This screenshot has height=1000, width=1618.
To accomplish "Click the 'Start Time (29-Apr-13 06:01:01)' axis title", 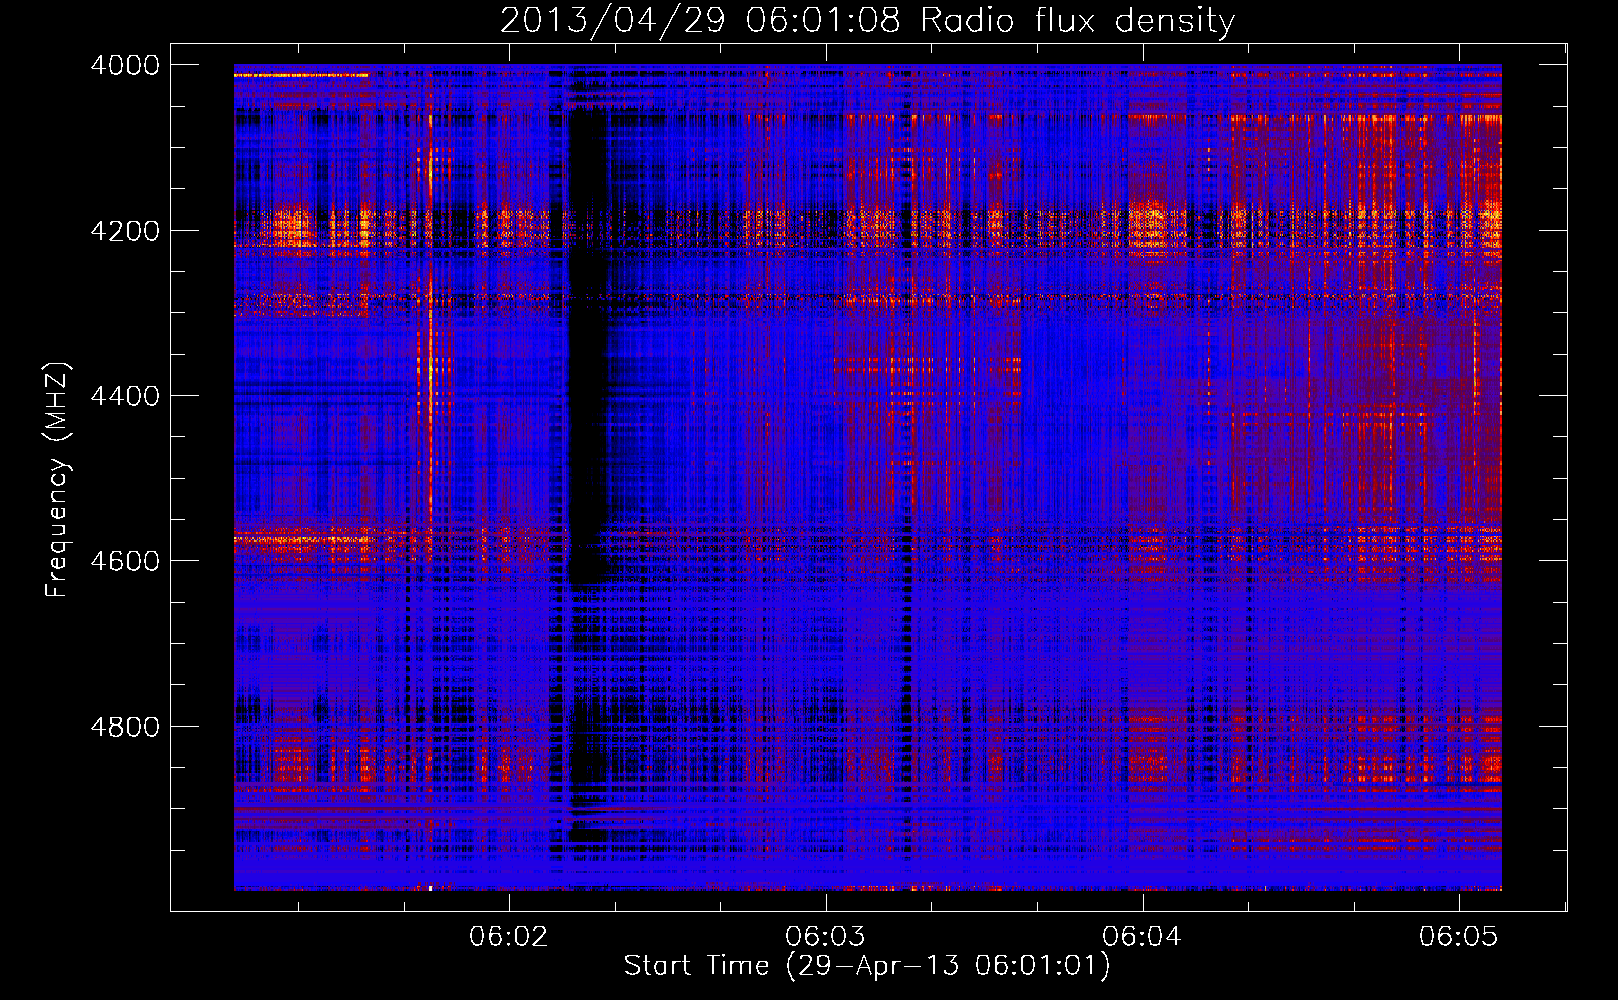I will pyautogui.click(x=867, y=966).
